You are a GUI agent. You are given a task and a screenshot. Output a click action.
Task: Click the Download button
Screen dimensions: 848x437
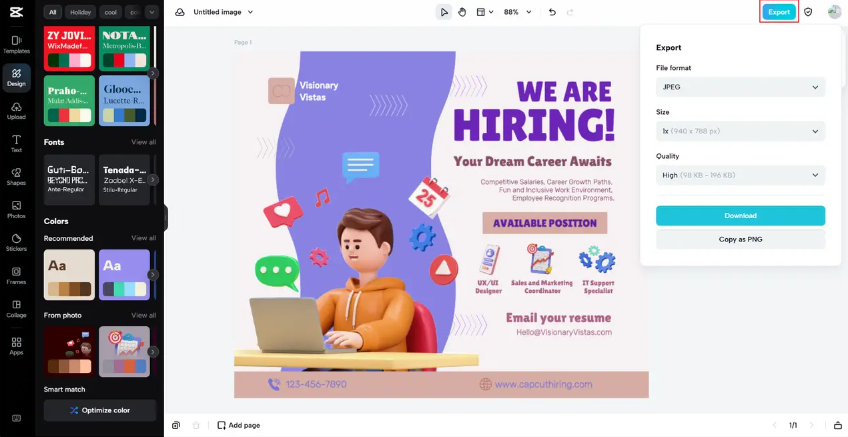pos(740,215)
